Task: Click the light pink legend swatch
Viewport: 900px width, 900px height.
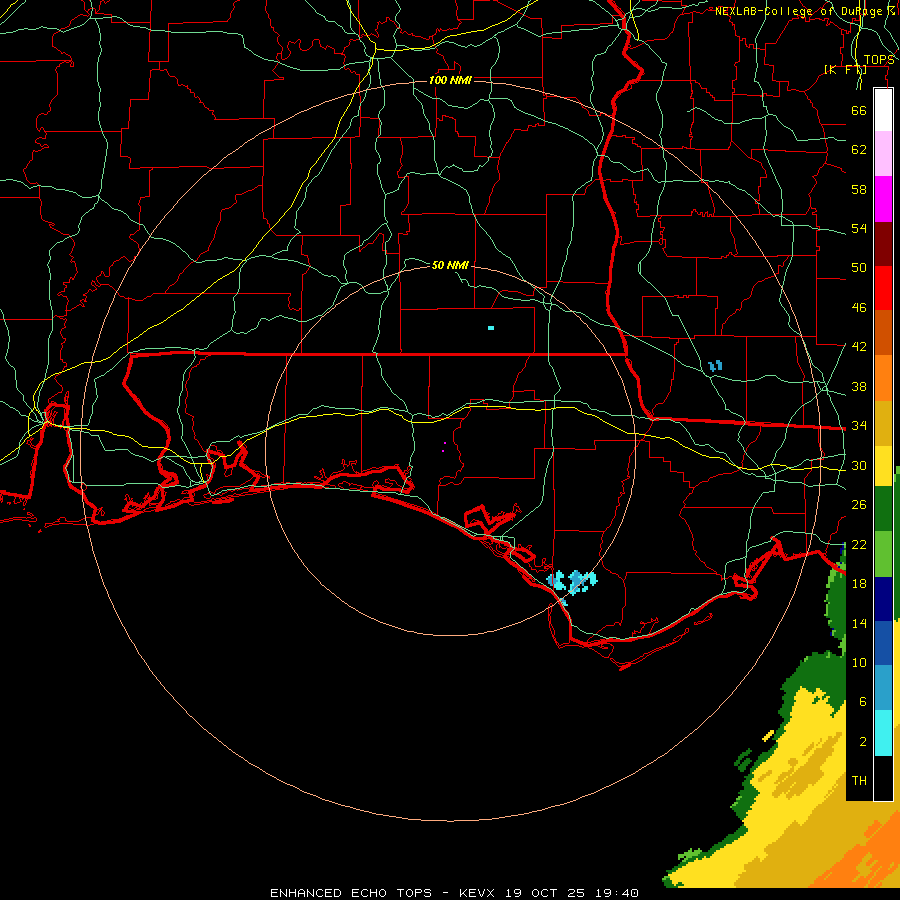Action: (x=883, y=154)
